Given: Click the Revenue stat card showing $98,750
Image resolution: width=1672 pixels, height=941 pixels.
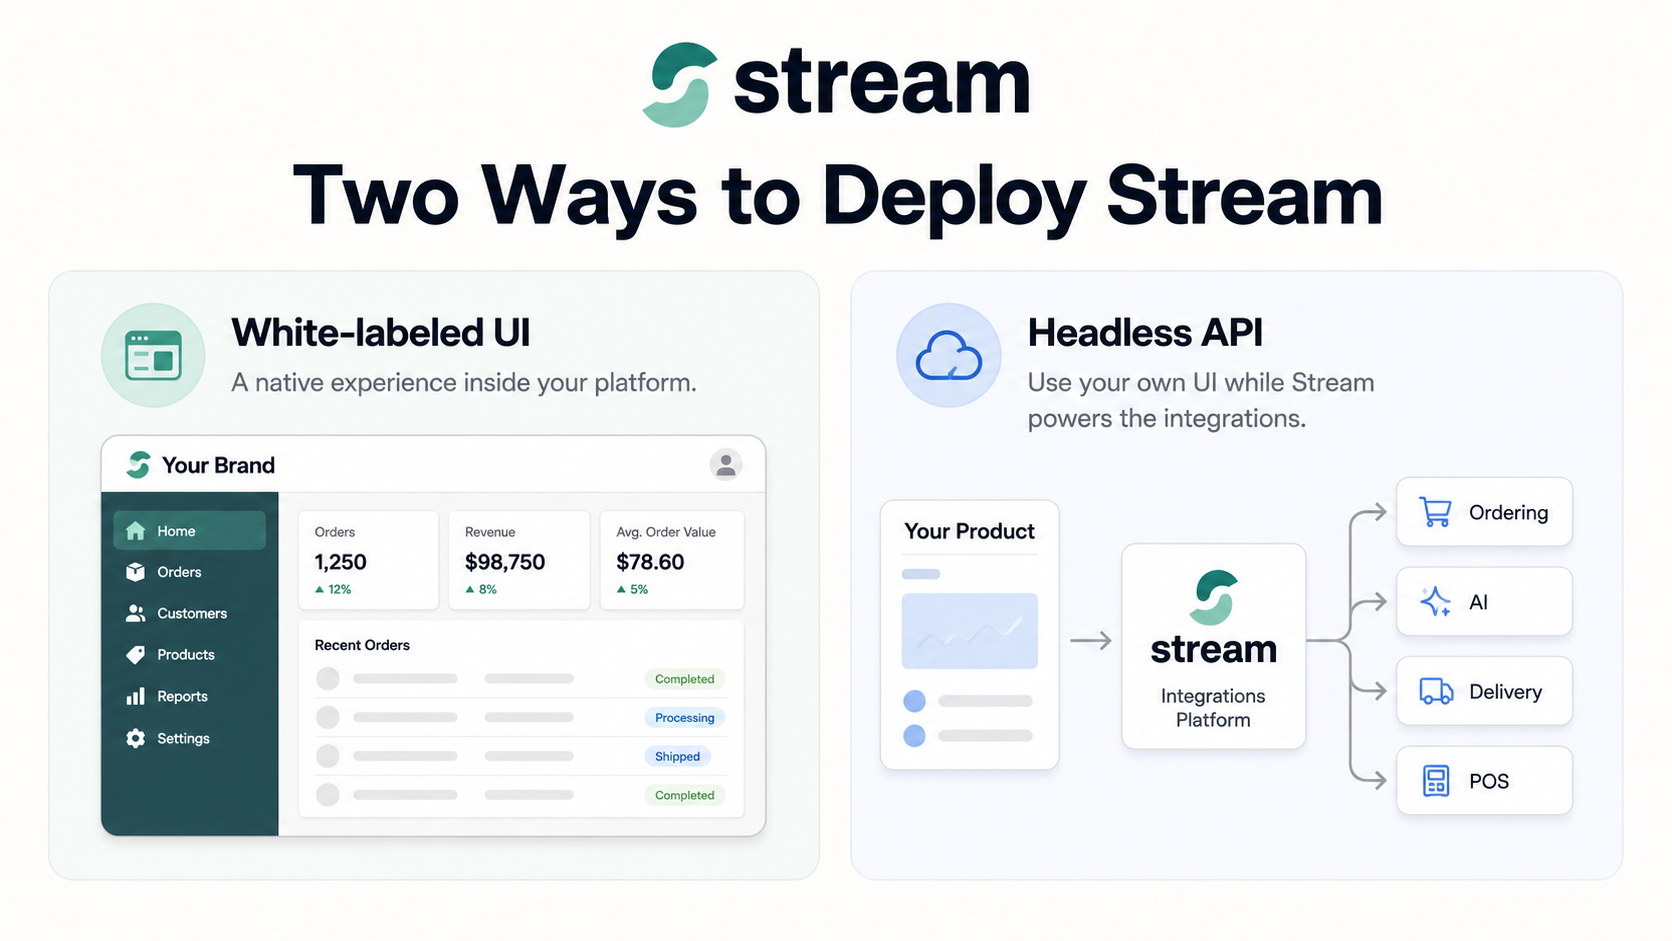Looking at the screenshot, I should click(519, 560).
